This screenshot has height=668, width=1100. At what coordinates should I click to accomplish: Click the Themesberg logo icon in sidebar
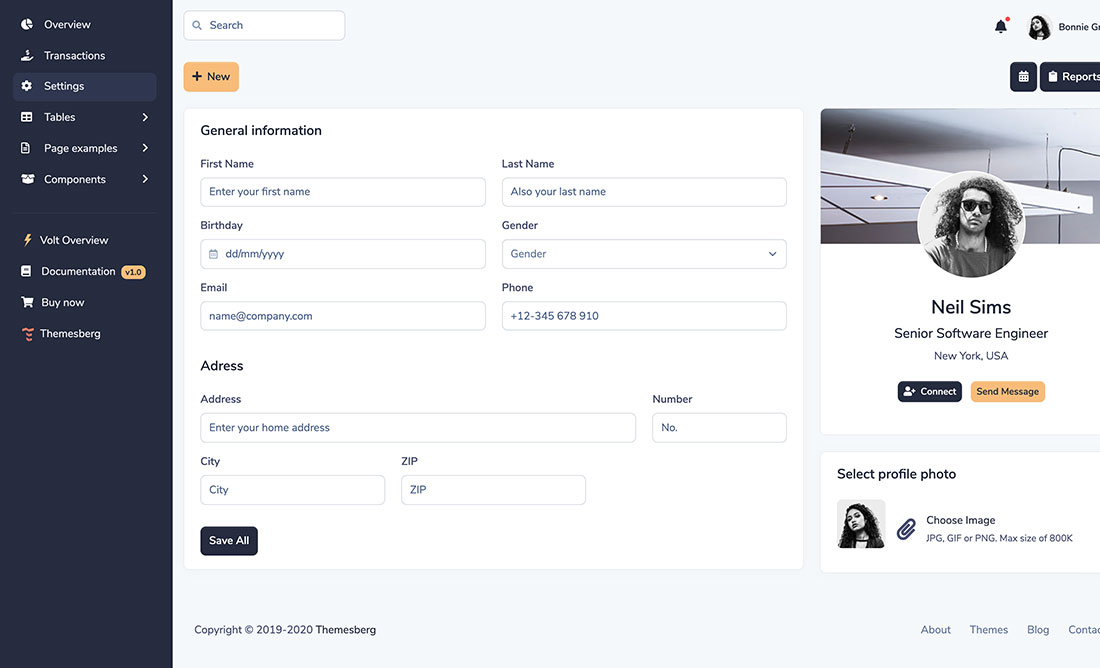(27, 333)
